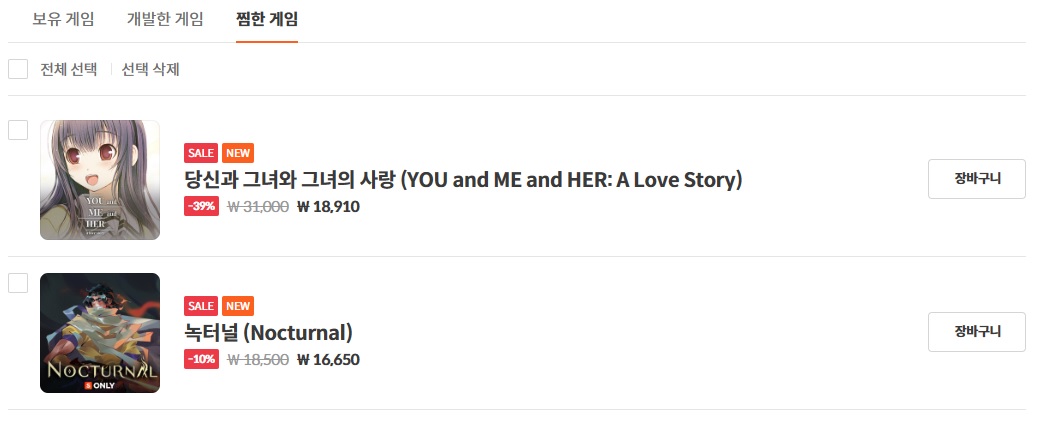Click the SALE badge on YOU and ME and HER
This screenshot has width=1038, height=422.
(201, 153)
